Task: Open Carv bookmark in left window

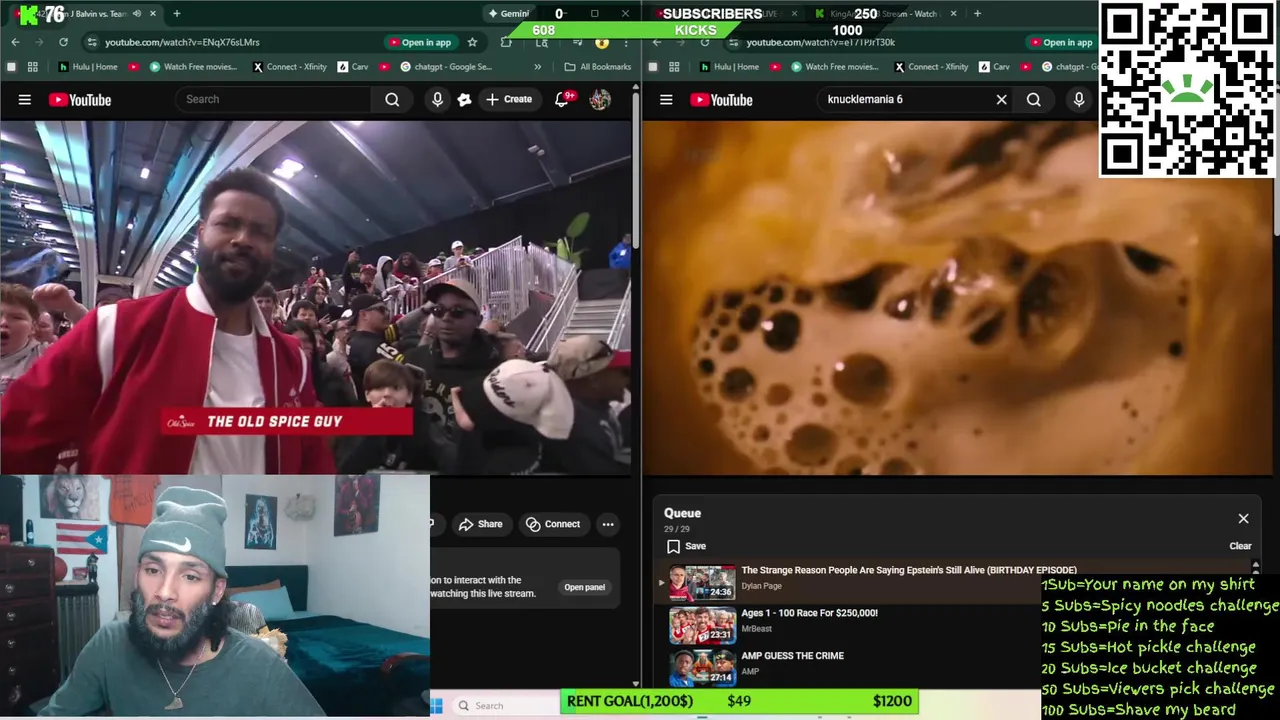Action: pyautogui.click(x=352, y=67)
